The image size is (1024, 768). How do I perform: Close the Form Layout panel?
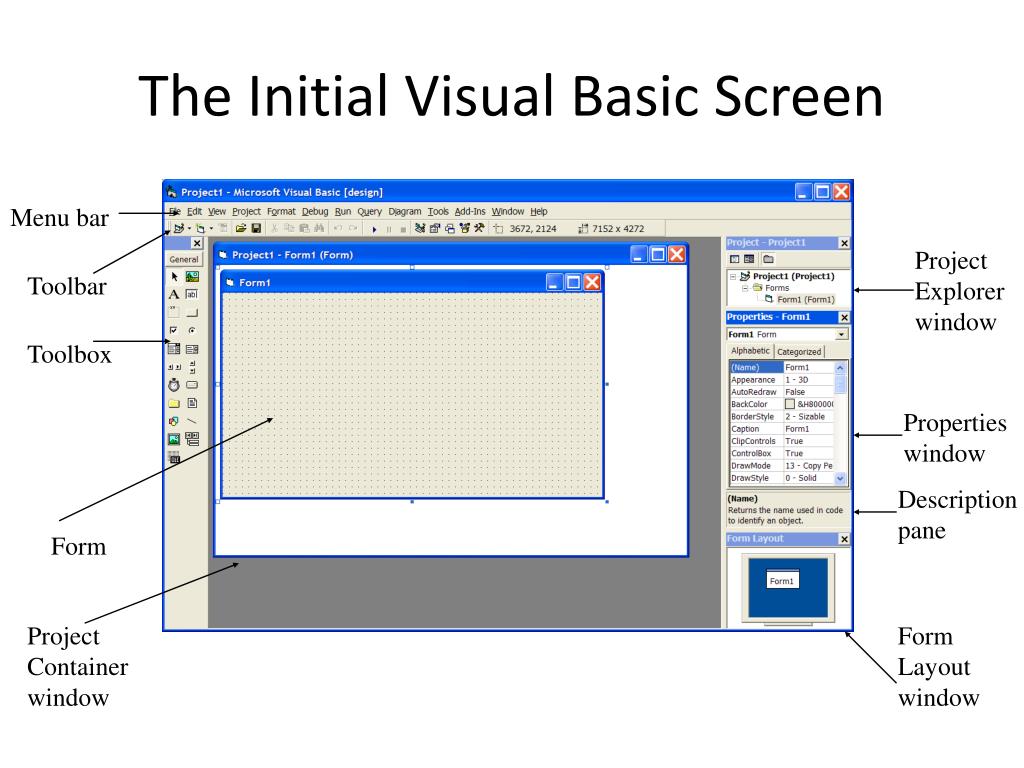tap(844, 539)
